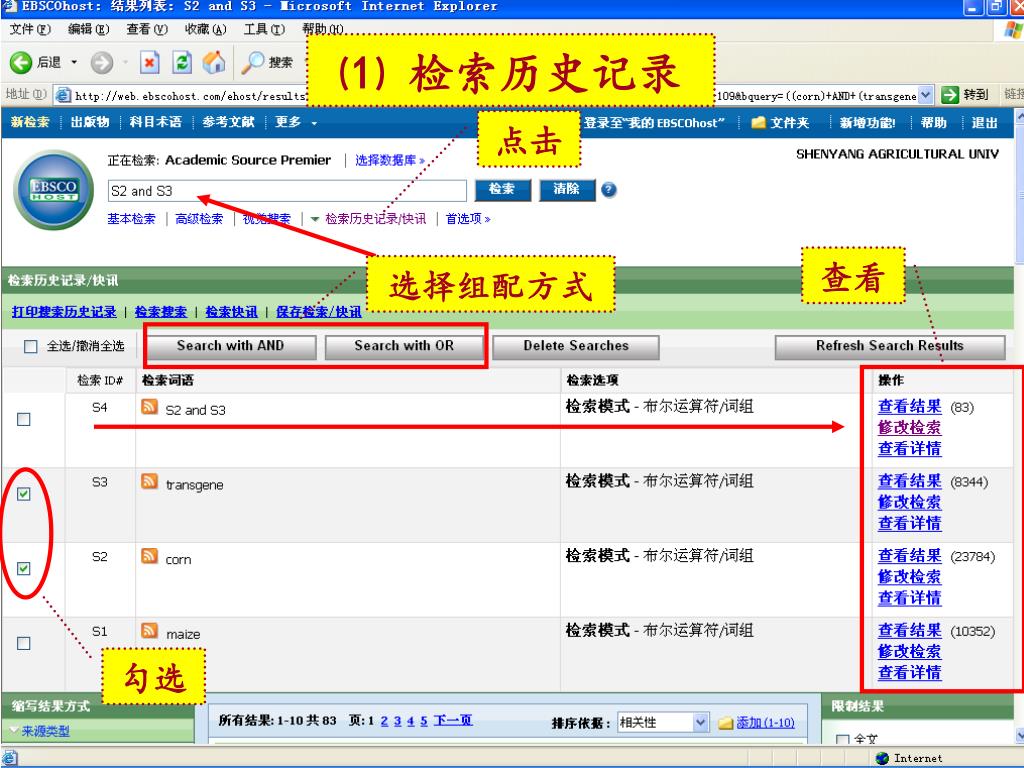Image resolution: width=1024 pixels, height=768 pixels.
Task: Uncheck the S2 corn checkbox
Action: tap(24, 568)
